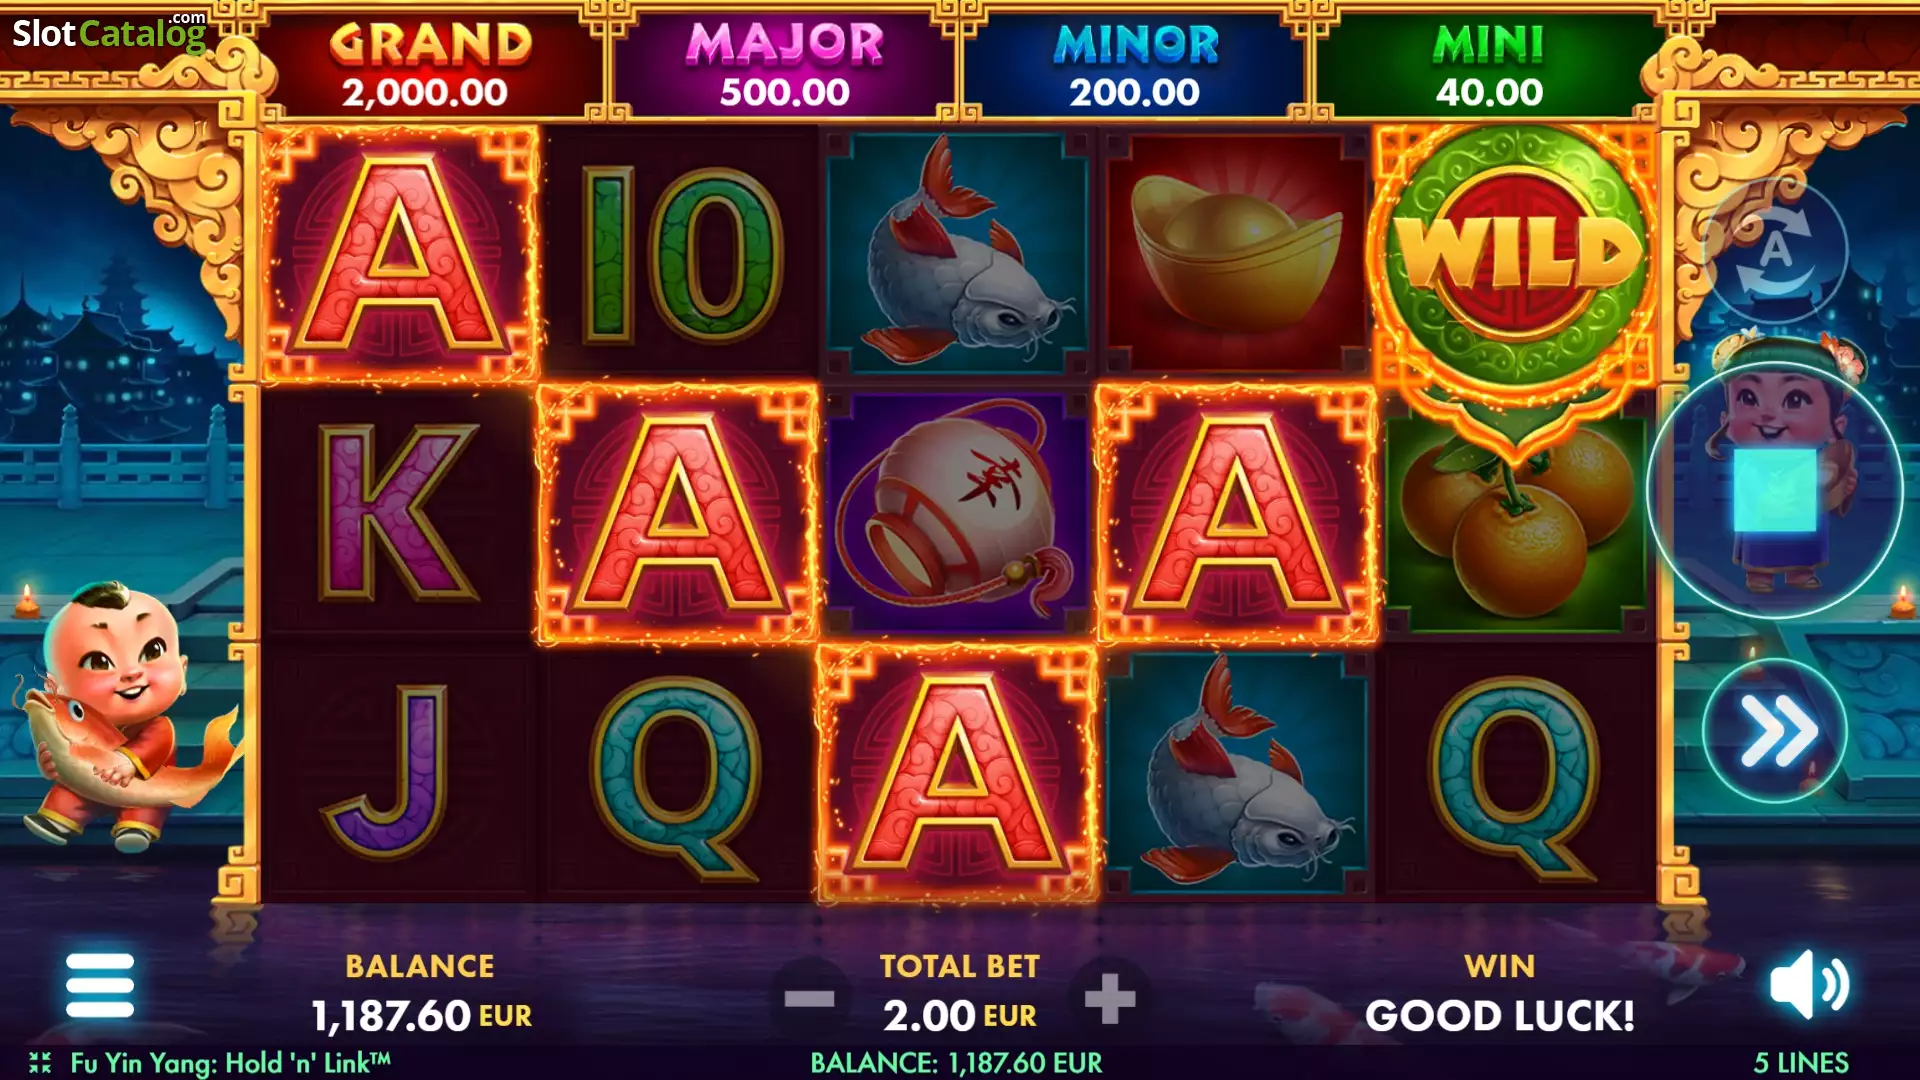Mute the game sound speaker icon

point(1809,985)
